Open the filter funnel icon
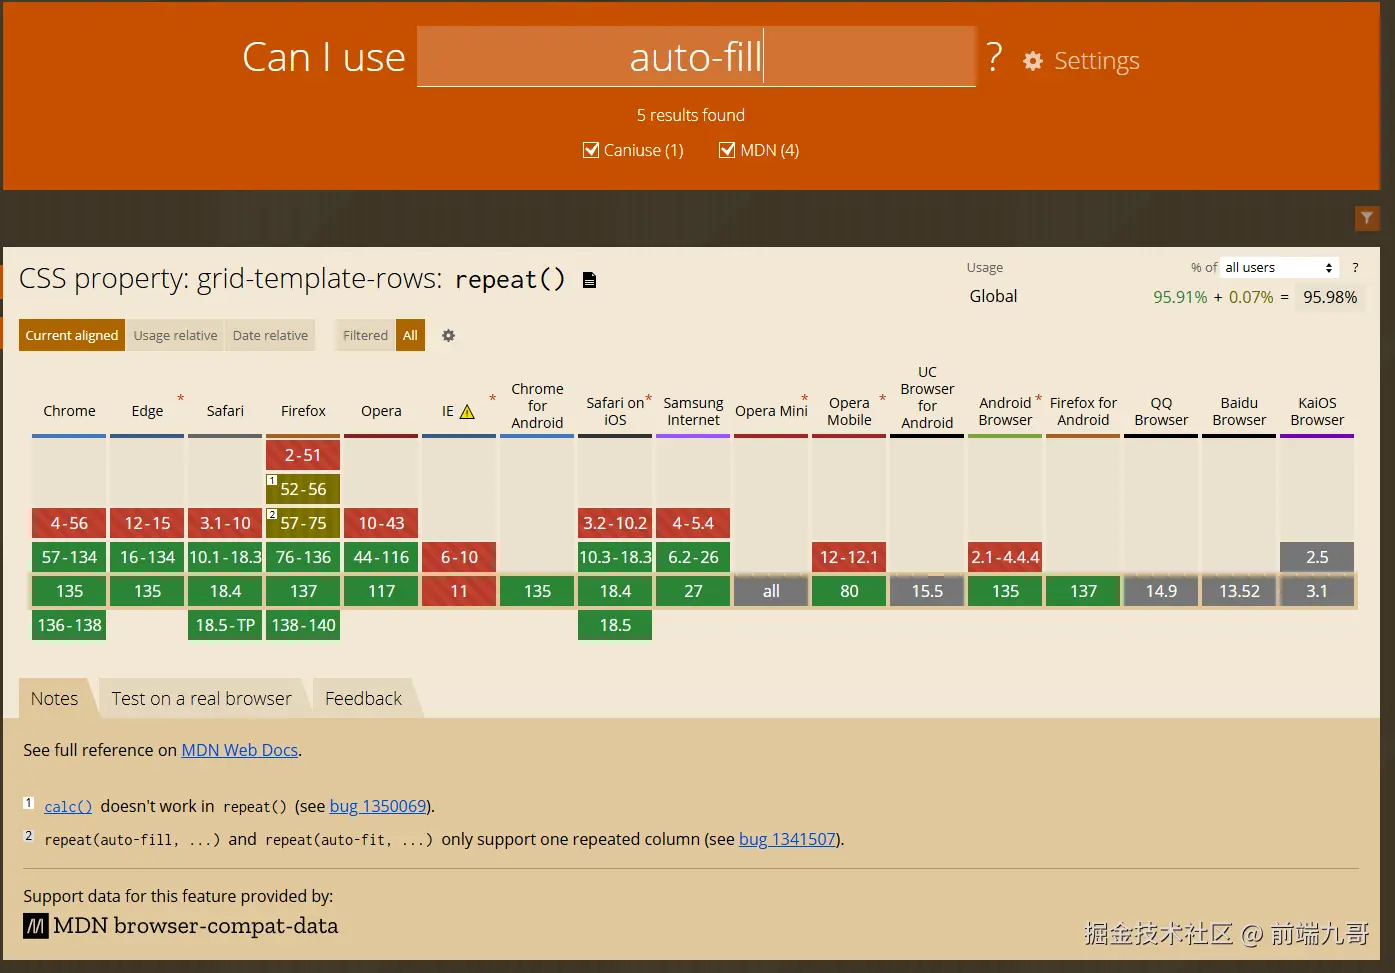The image size is (1395, 973). pyautogui.click(x=1366, y=218)
